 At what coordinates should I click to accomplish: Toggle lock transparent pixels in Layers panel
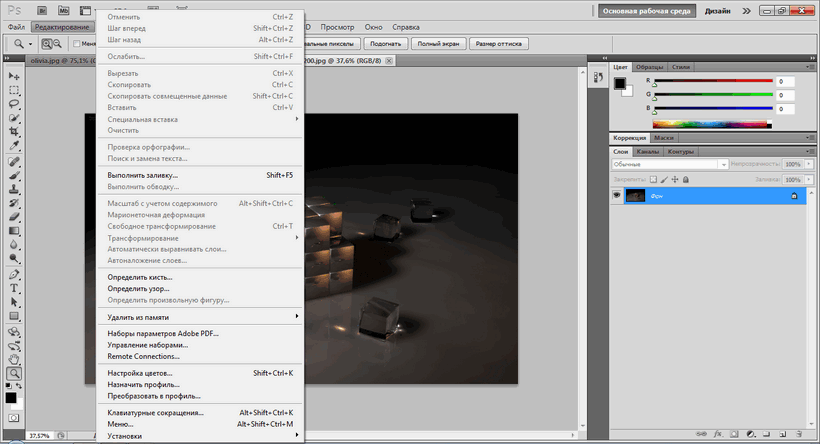click(653, 179)
